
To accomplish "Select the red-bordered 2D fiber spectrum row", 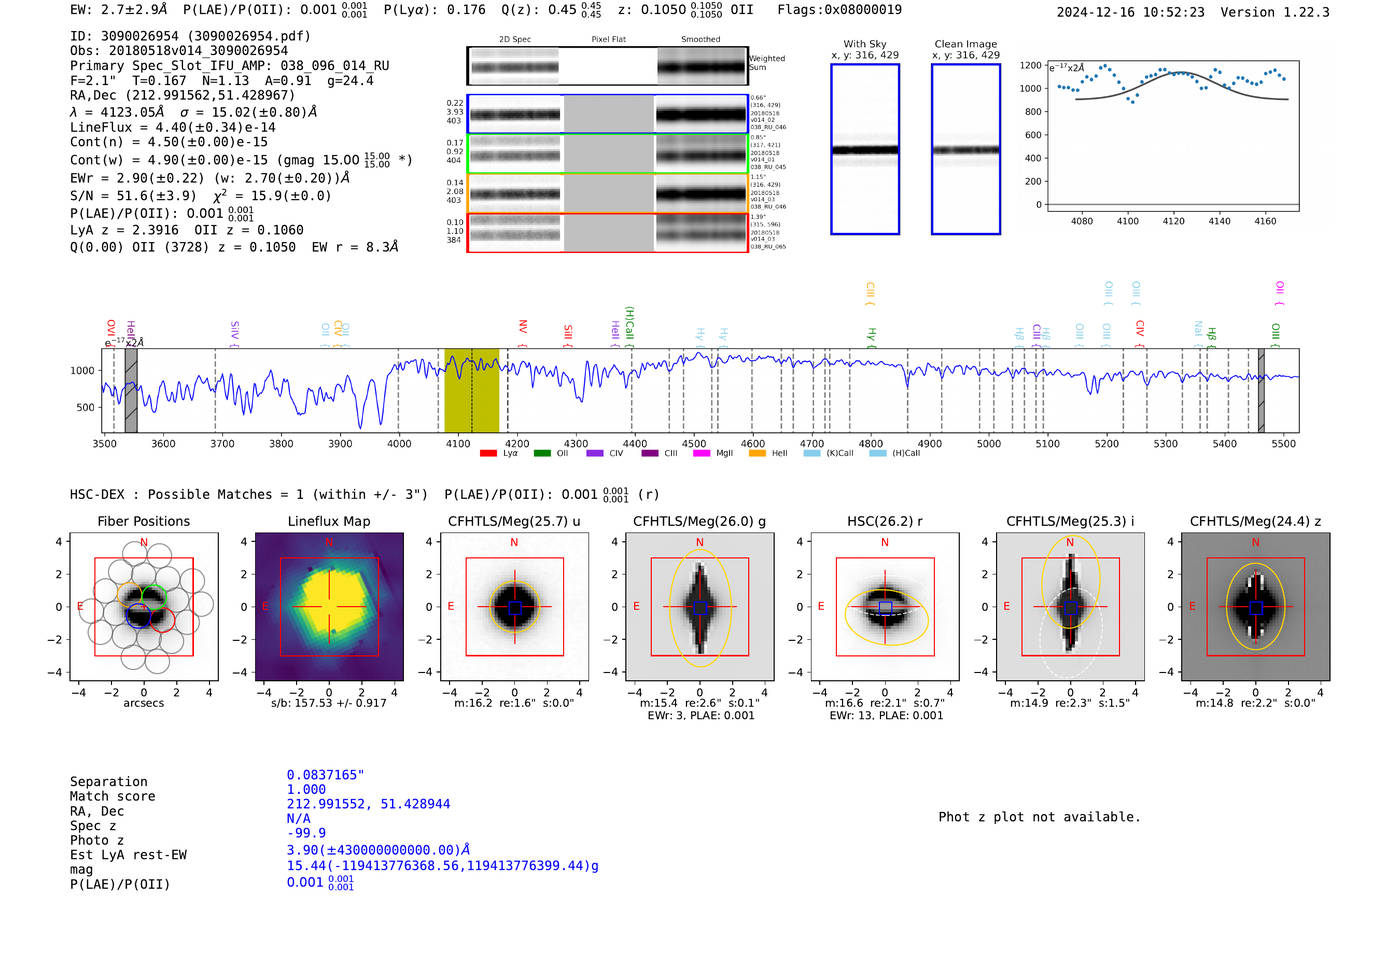I will pos(607,232).
